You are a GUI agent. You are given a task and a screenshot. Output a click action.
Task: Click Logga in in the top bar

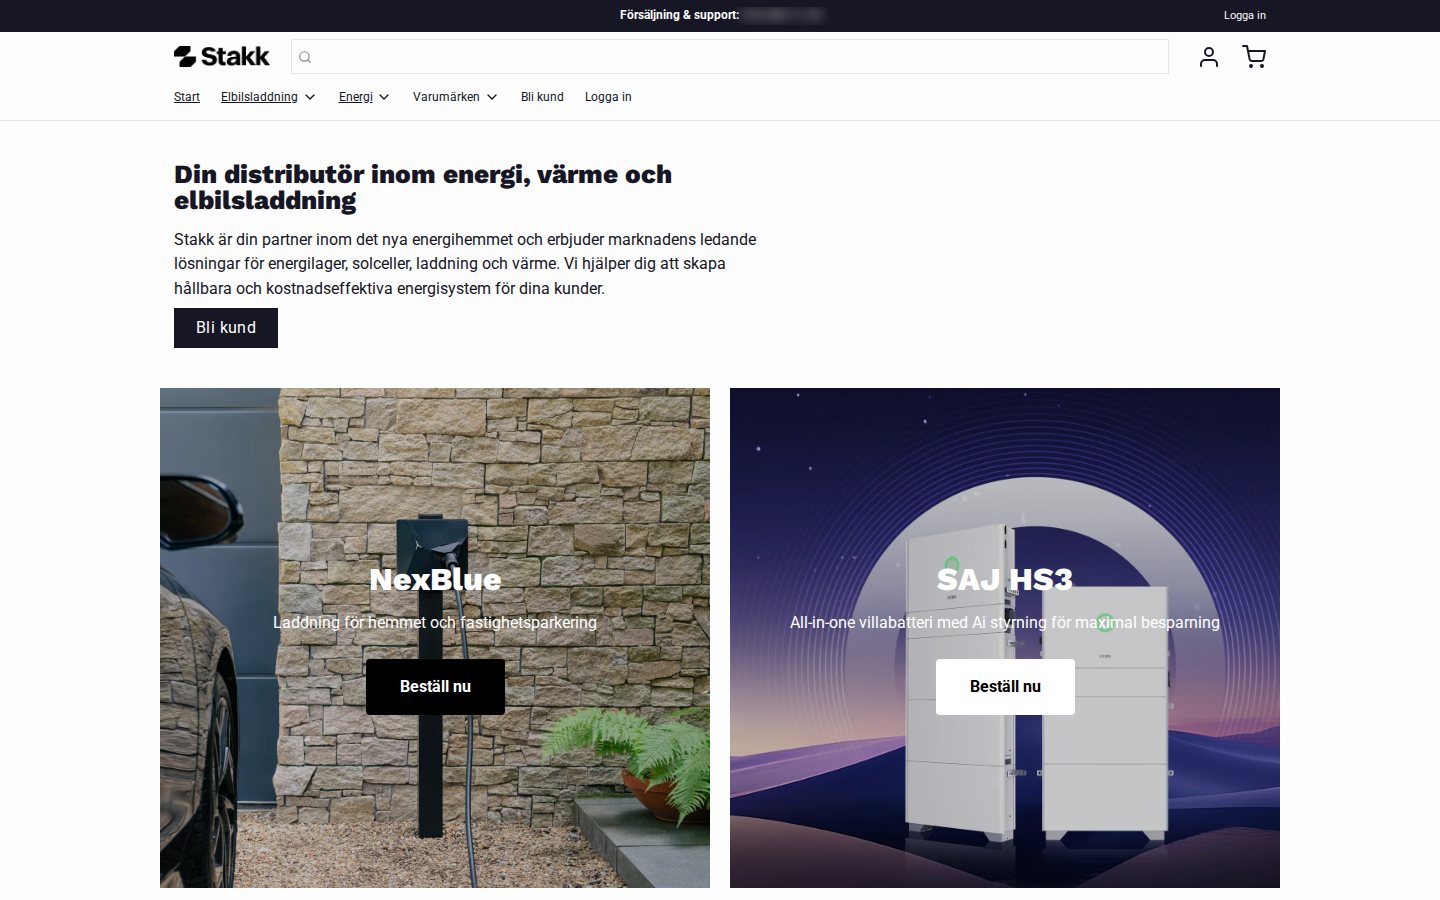[x=1245, y=15]
